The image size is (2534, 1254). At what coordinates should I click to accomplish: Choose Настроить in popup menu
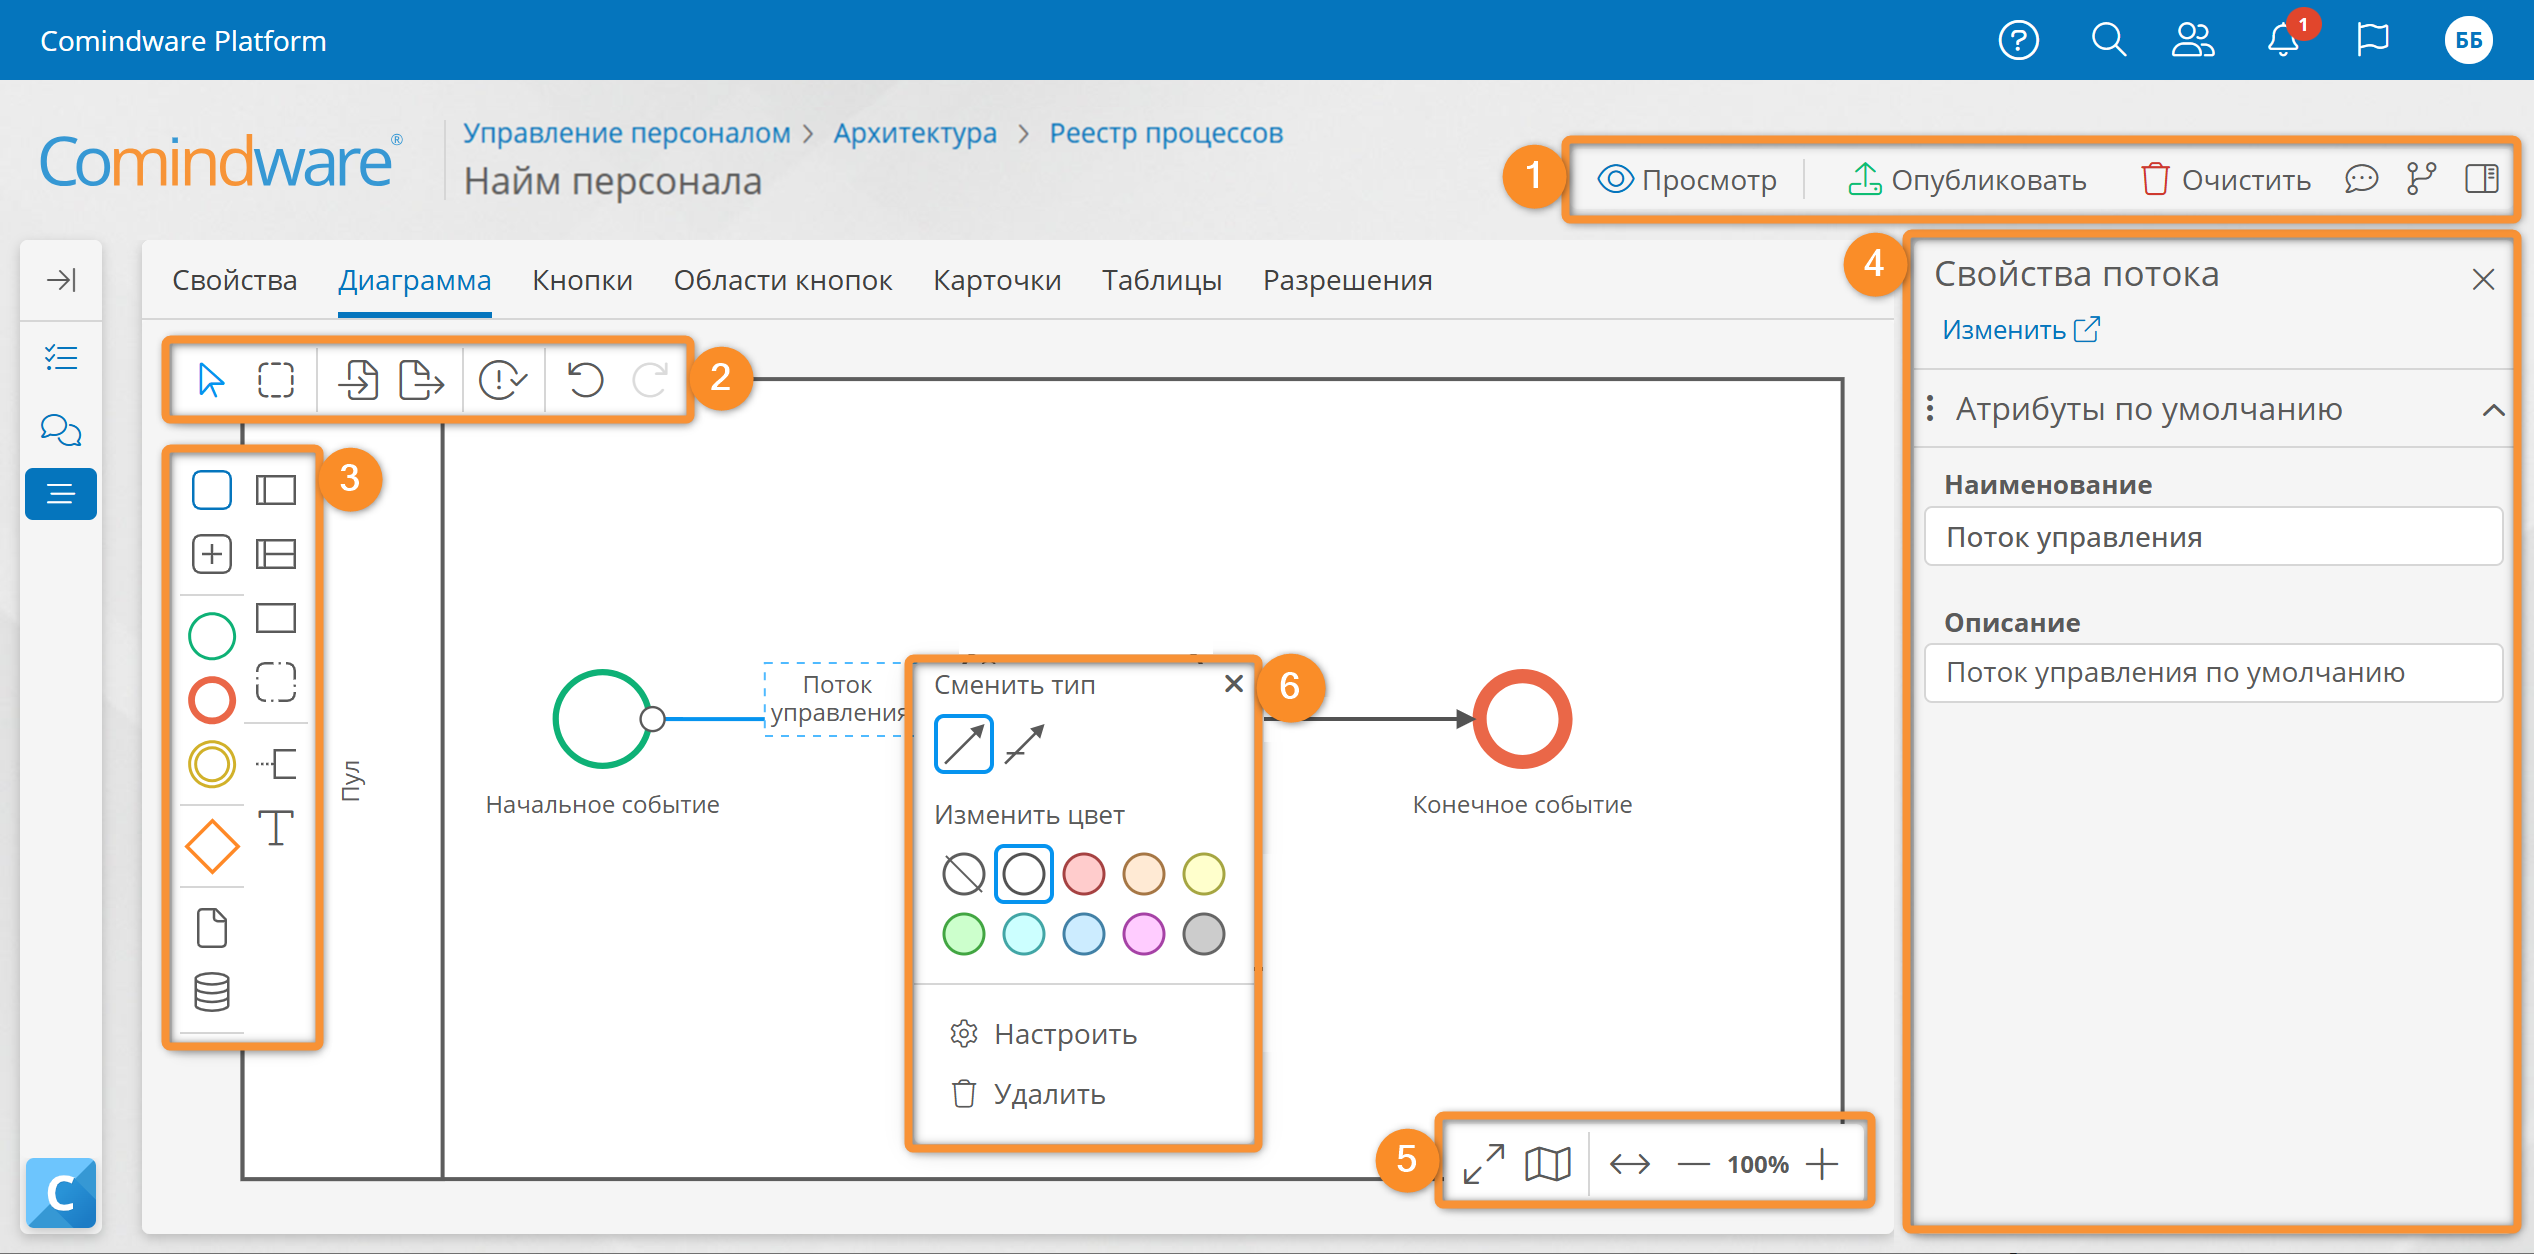pos(1043,1034)
